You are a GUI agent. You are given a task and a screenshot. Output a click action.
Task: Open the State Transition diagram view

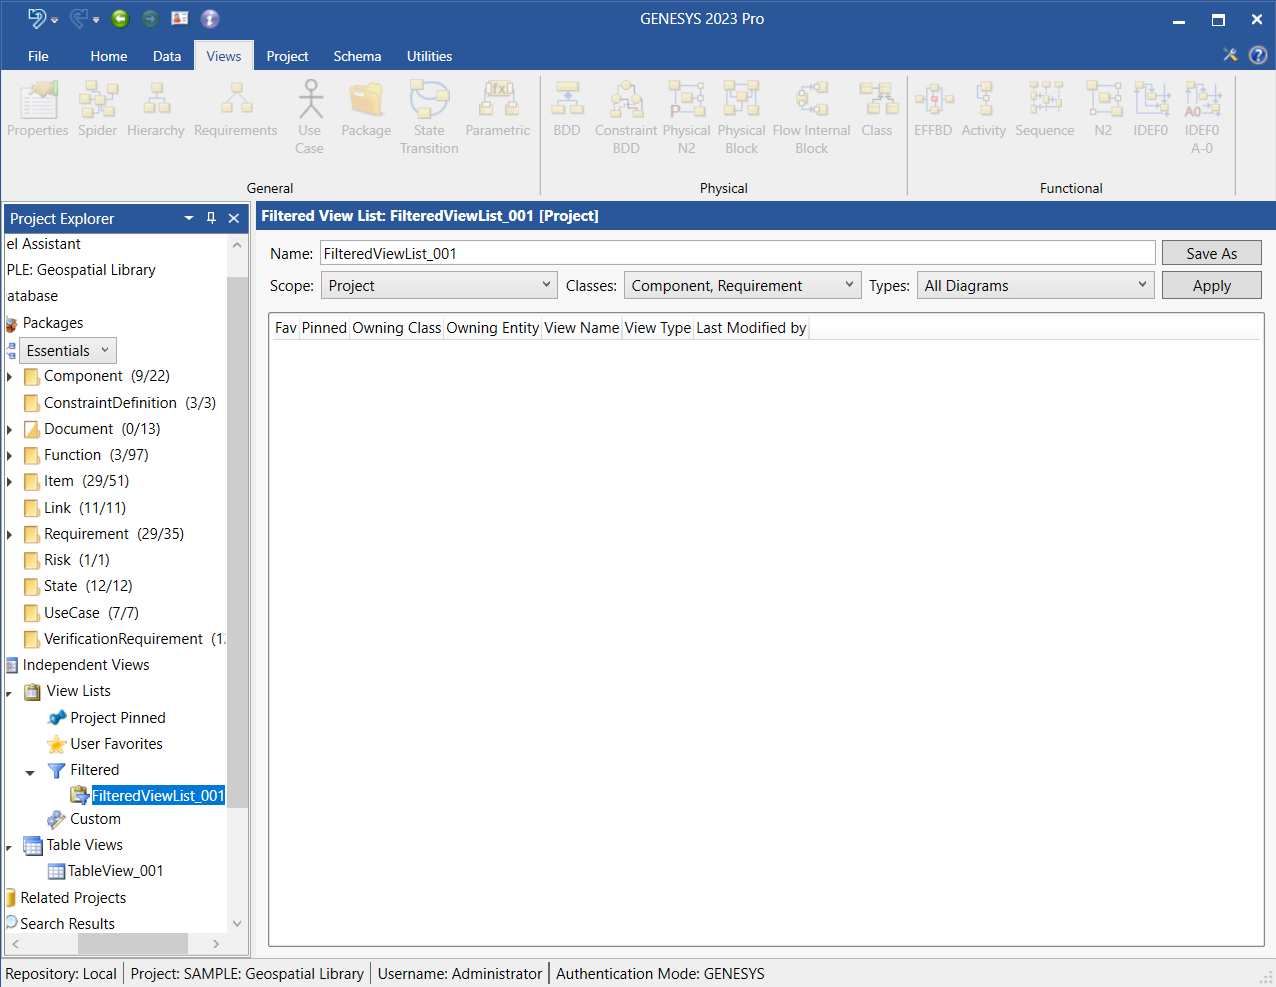(429, 118)
